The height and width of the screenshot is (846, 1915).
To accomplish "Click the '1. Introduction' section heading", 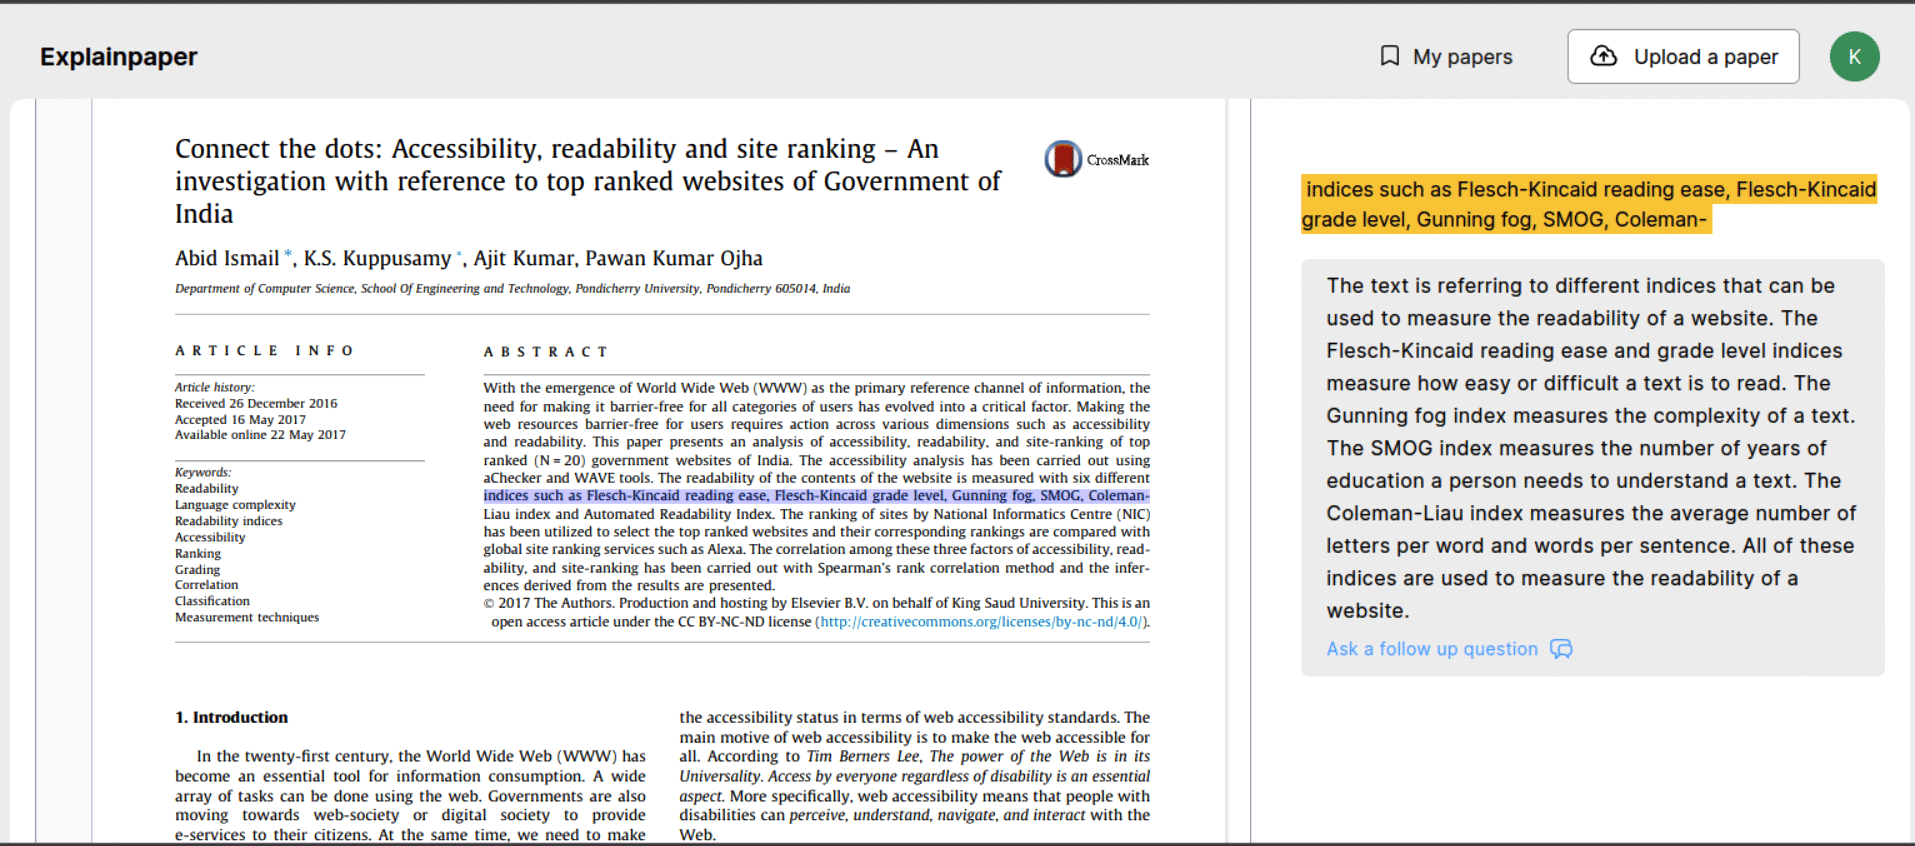I will pos(231,718).
